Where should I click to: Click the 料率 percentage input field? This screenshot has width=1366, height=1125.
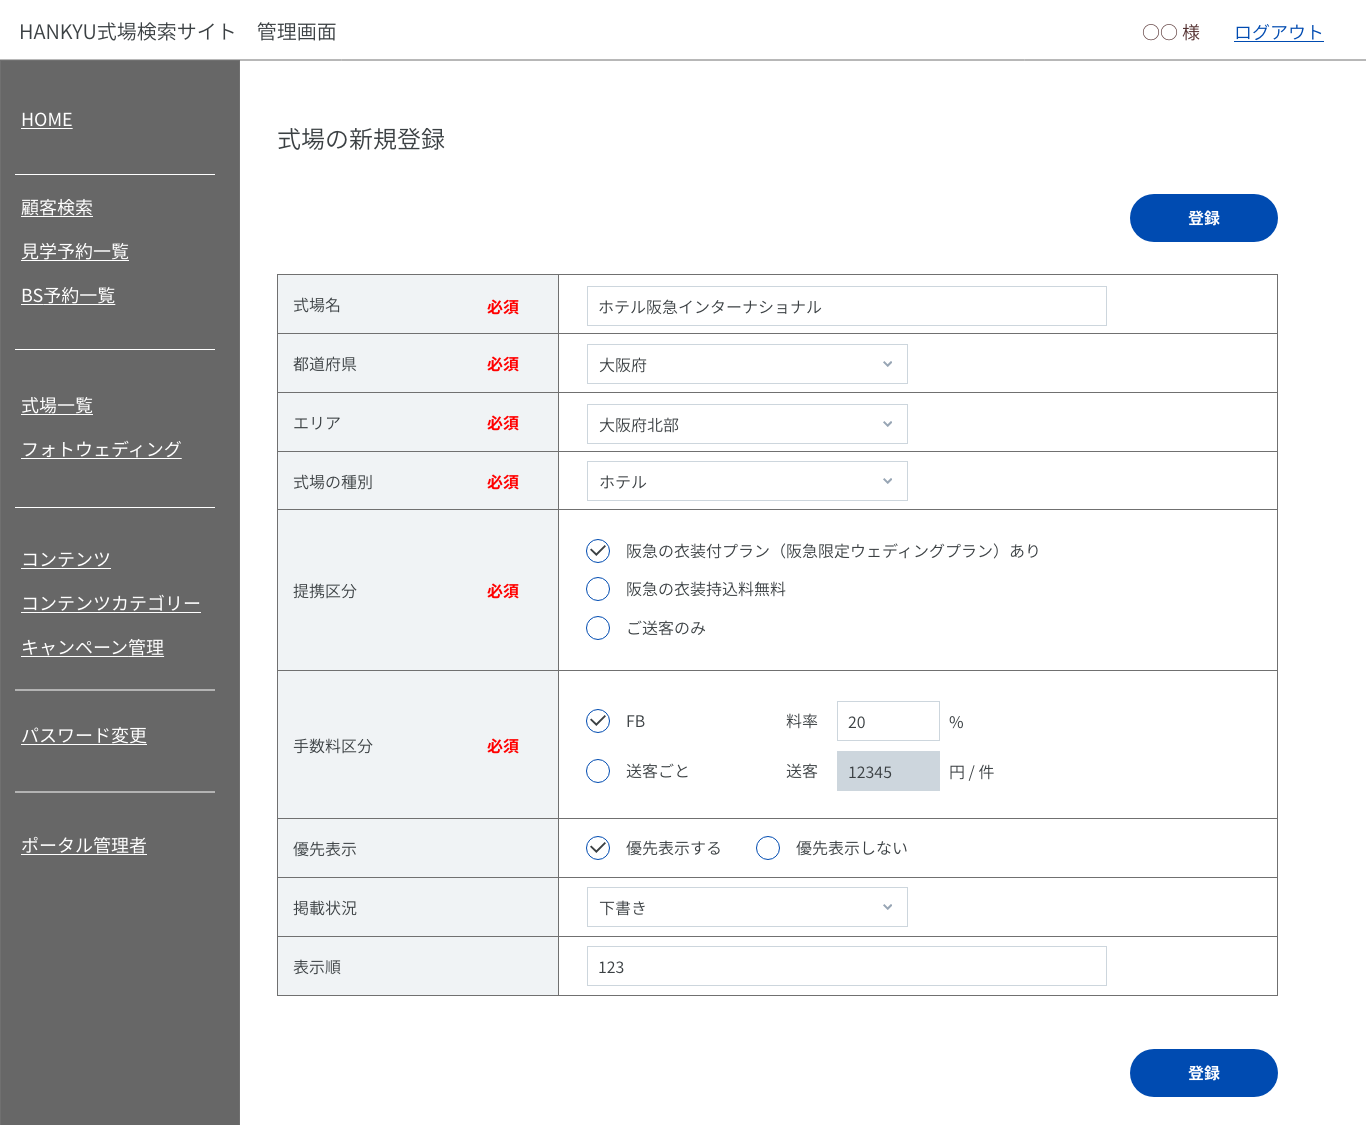tap(887, 721)
